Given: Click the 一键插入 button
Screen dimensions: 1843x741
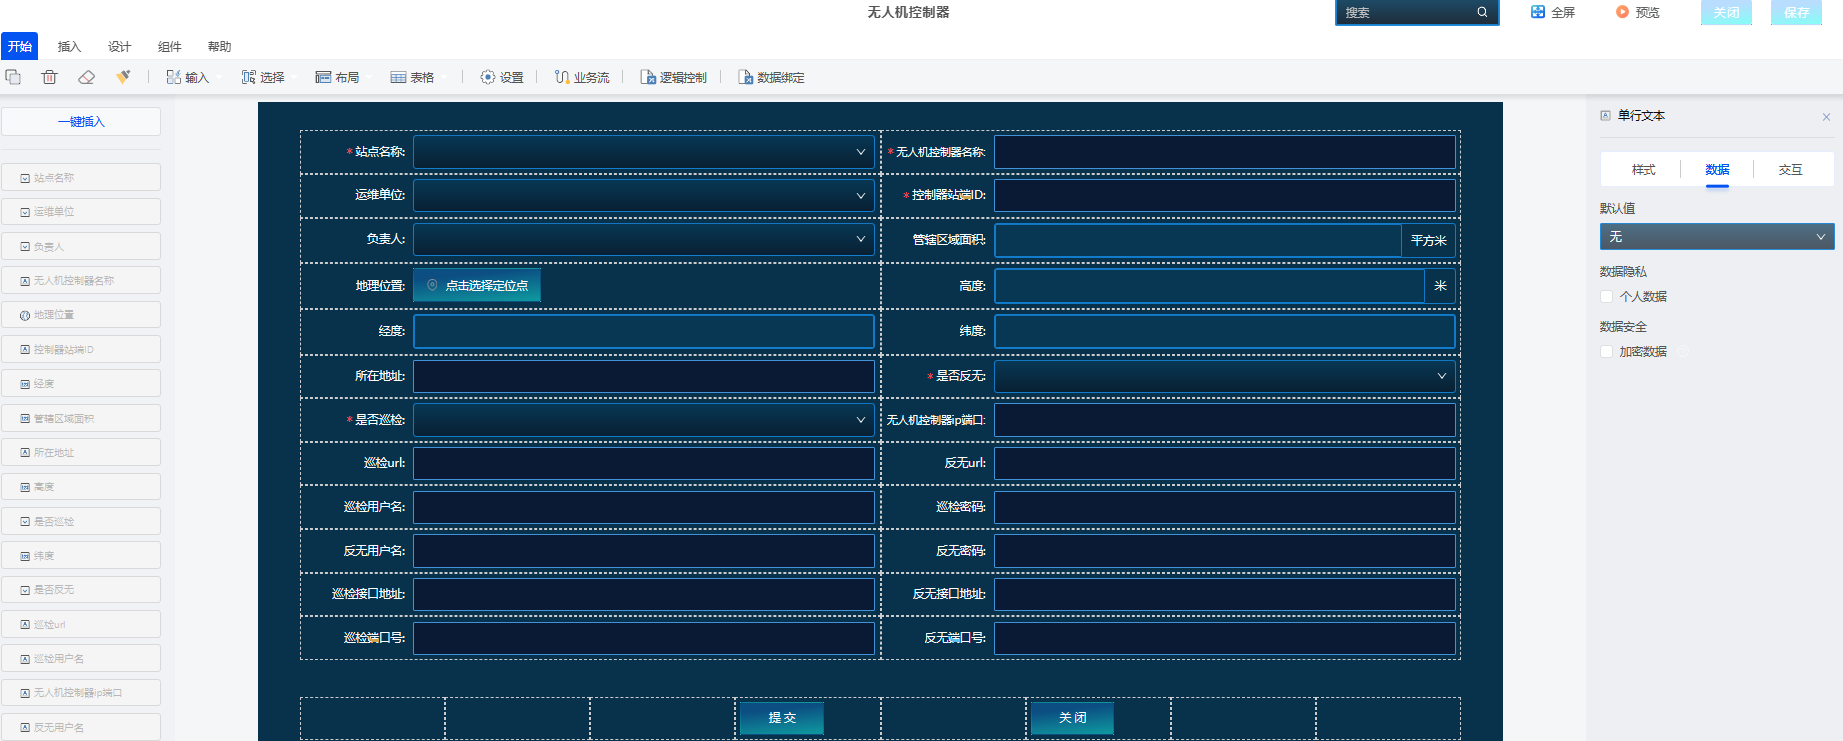Looking at the screenshot, I should (x=81, y=121).
